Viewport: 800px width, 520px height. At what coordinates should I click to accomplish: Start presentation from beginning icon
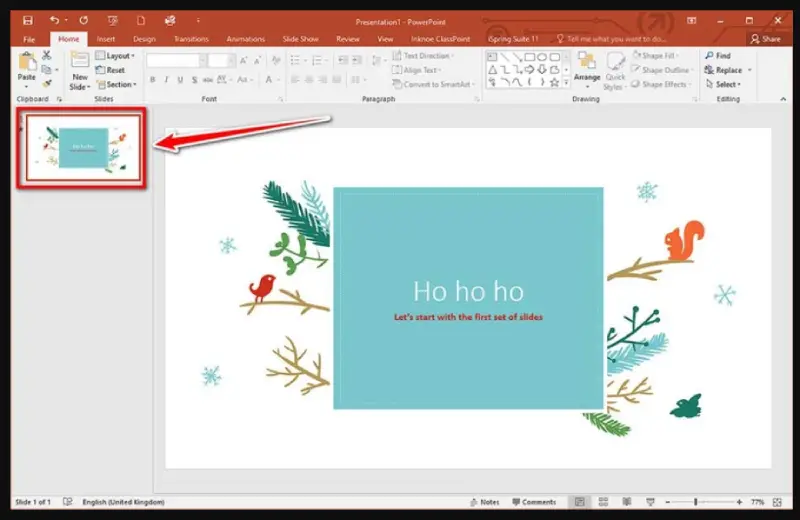[x=112, y=20]
